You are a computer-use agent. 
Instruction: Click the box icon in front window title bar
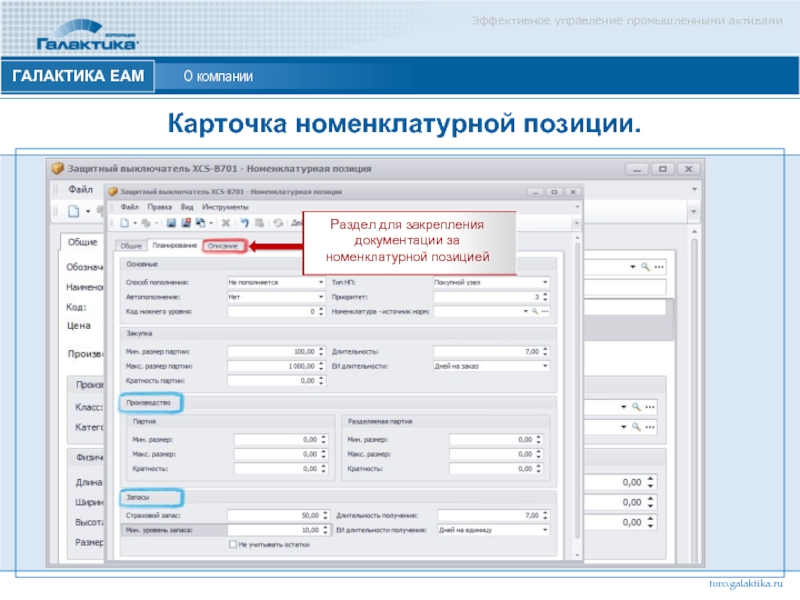click(x=113, y=192)
